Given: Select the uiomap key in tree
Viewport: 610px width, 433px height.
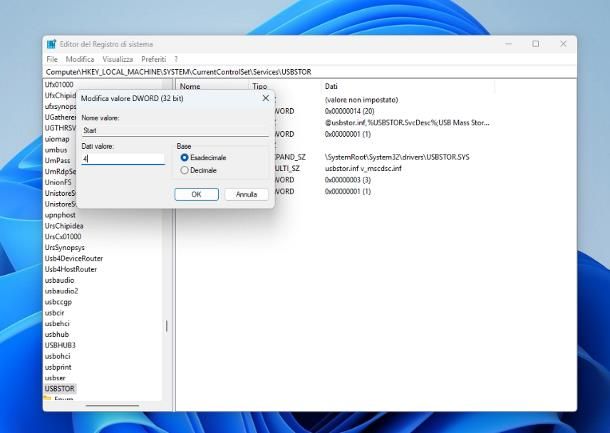Looking at the screenshot, I should coord(57,139).
